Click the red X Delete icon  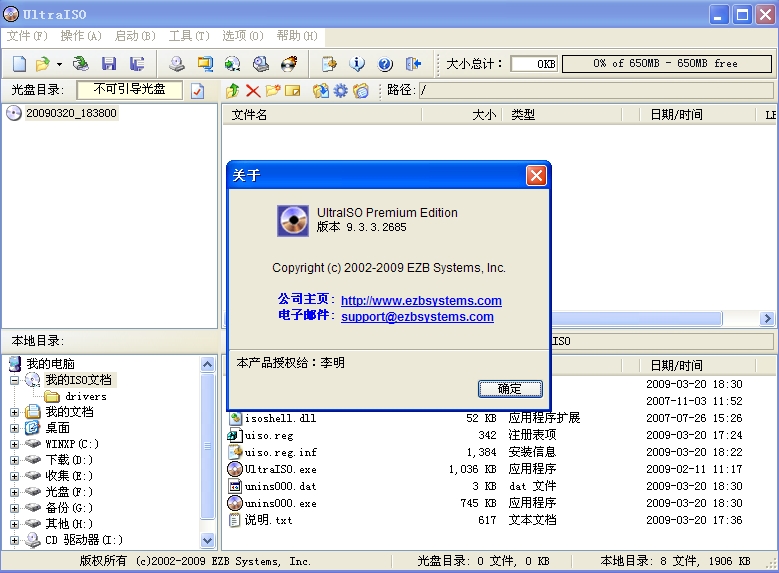[x=253, y=90]
